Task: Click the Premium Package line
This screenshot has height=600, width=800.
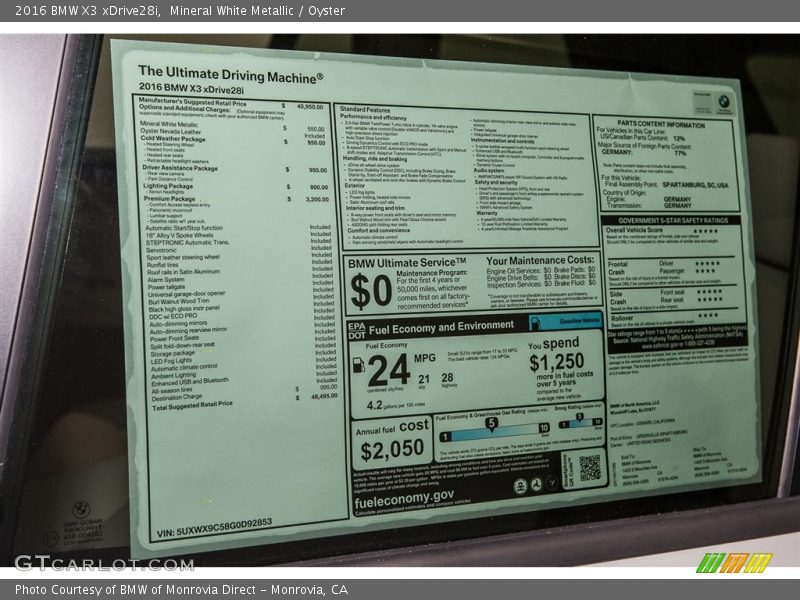Action: pyautogui.click(x=169, y=198)
